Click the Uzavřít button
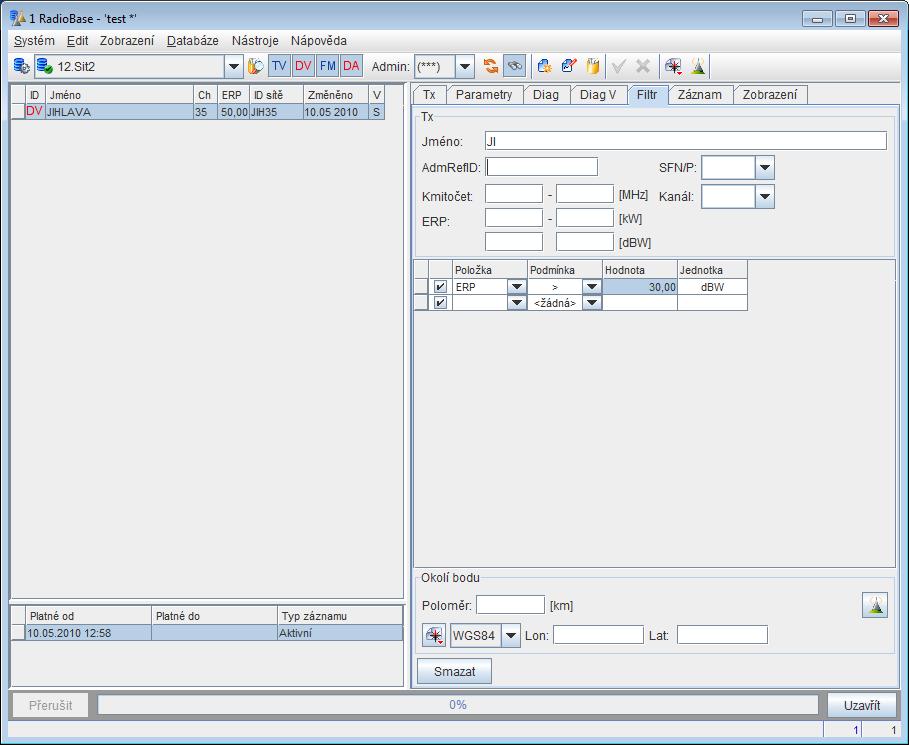This screenshot has height=745, width=909. coord(861,706)
